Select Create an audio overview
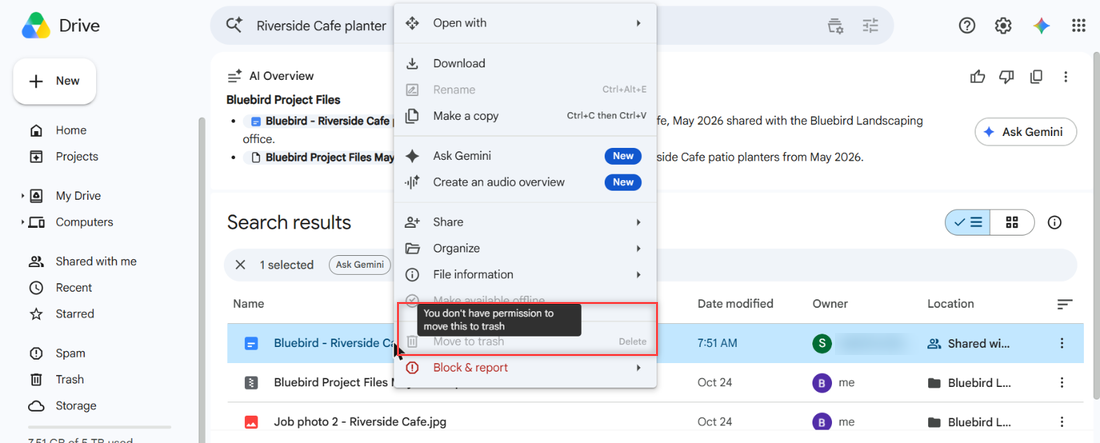 (x=525, y=182)
